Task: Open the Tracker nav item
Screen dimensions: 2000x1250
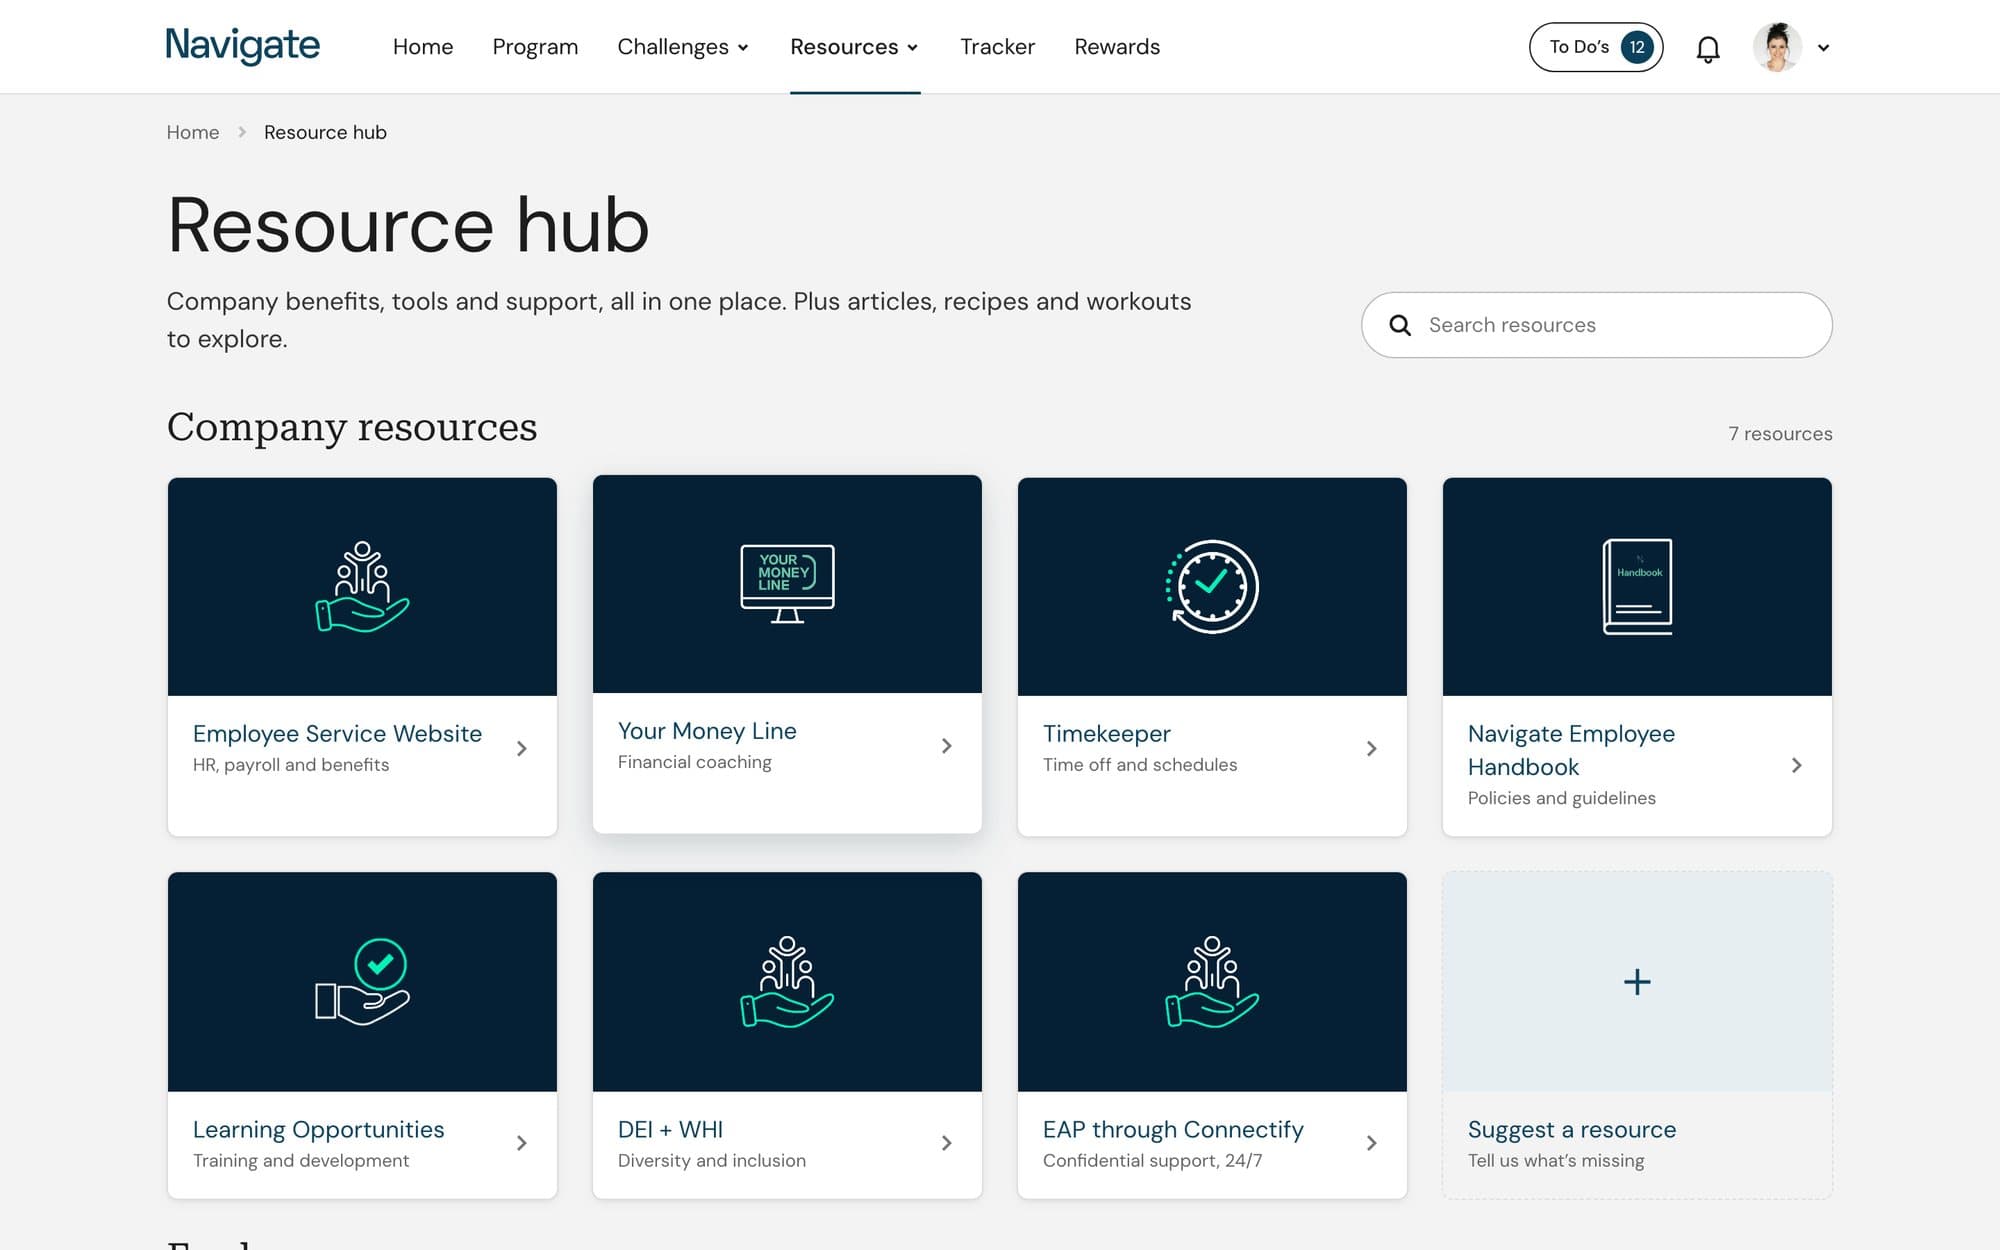Action: 997,47
